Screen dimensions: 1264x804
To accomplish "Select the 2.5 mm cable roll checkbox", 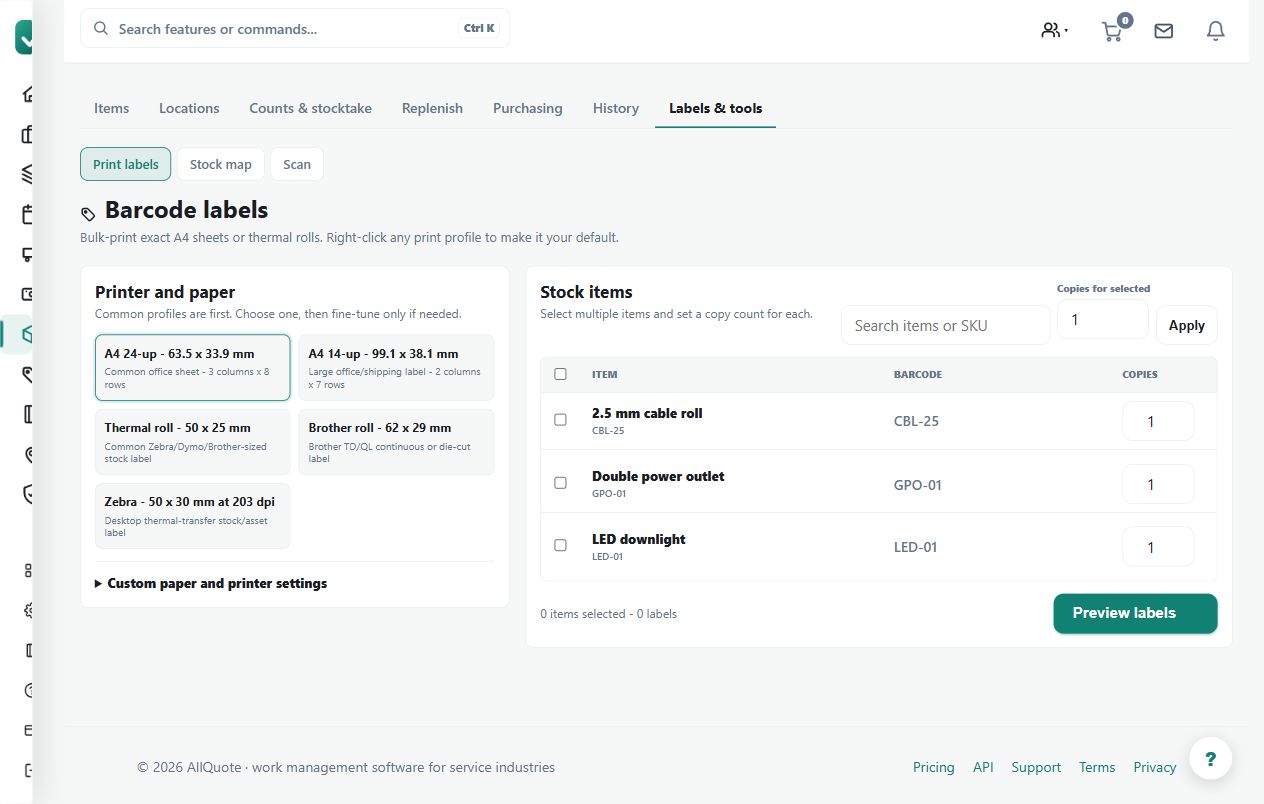I will tap(560, 420).
